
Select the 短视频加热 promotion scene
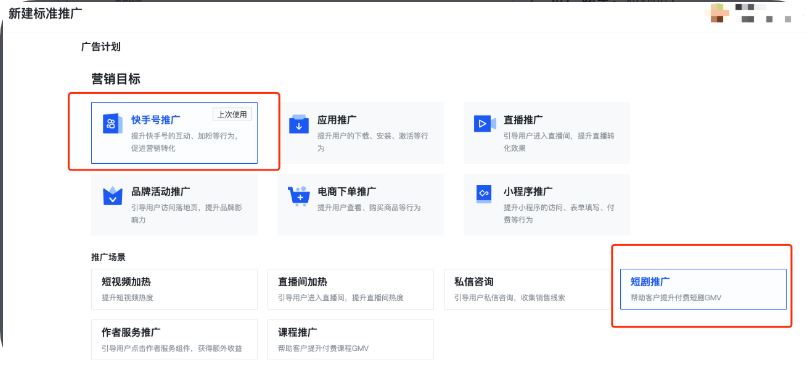174,289
